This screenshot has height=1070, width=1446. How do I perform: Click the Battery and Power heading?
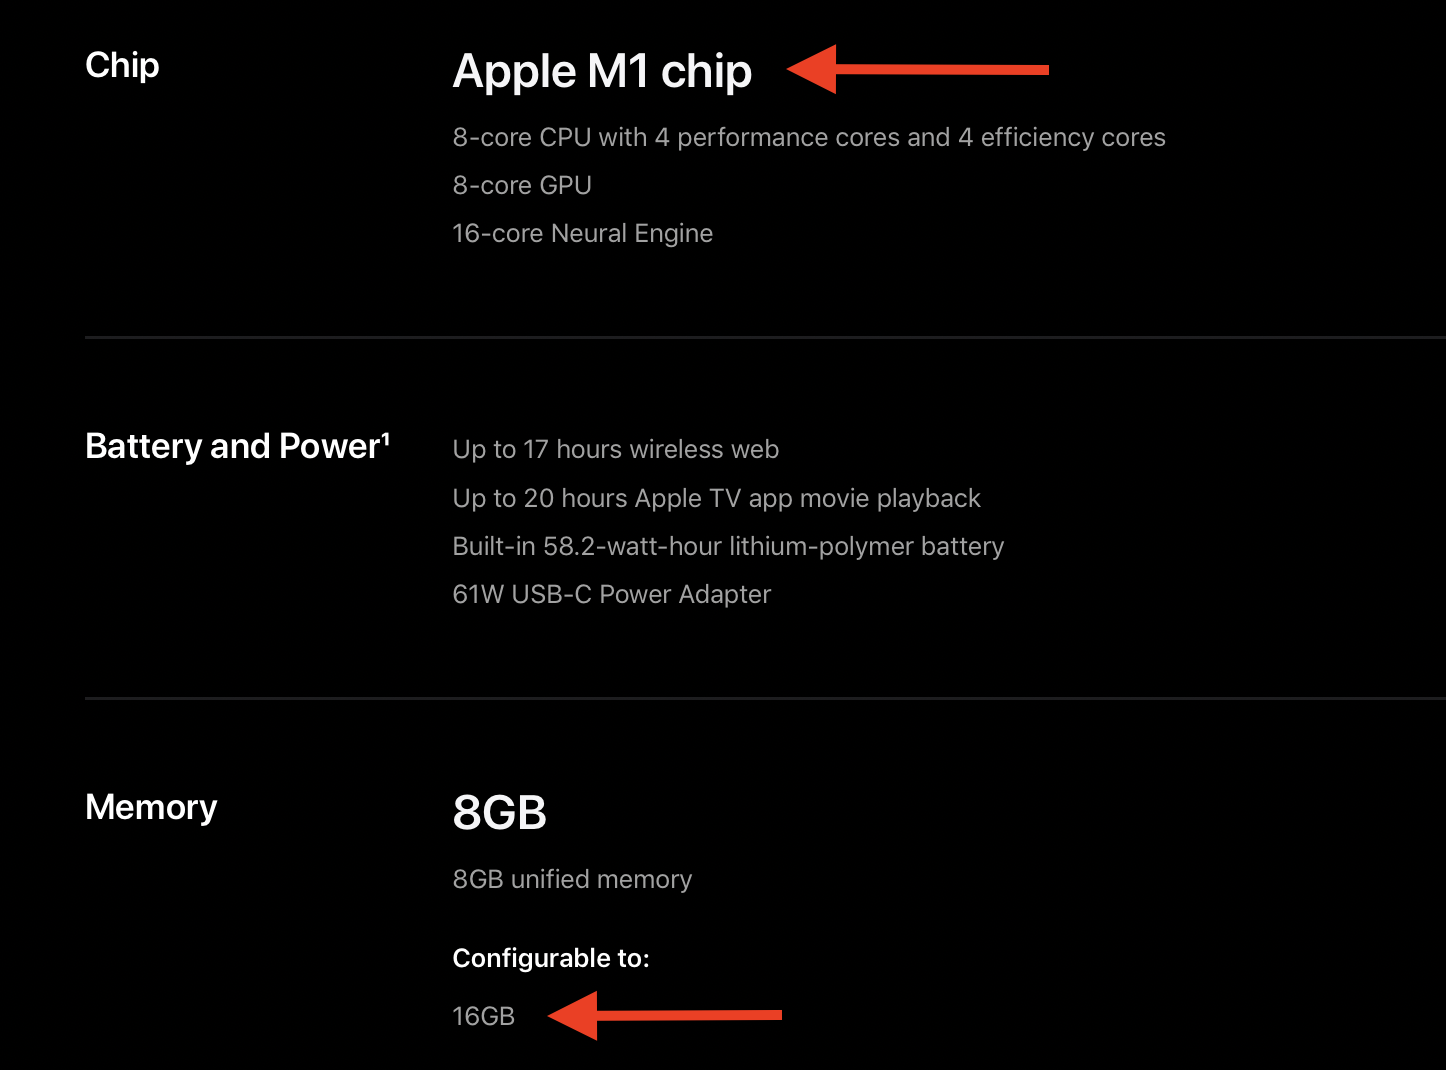click(x=232, y=446)
